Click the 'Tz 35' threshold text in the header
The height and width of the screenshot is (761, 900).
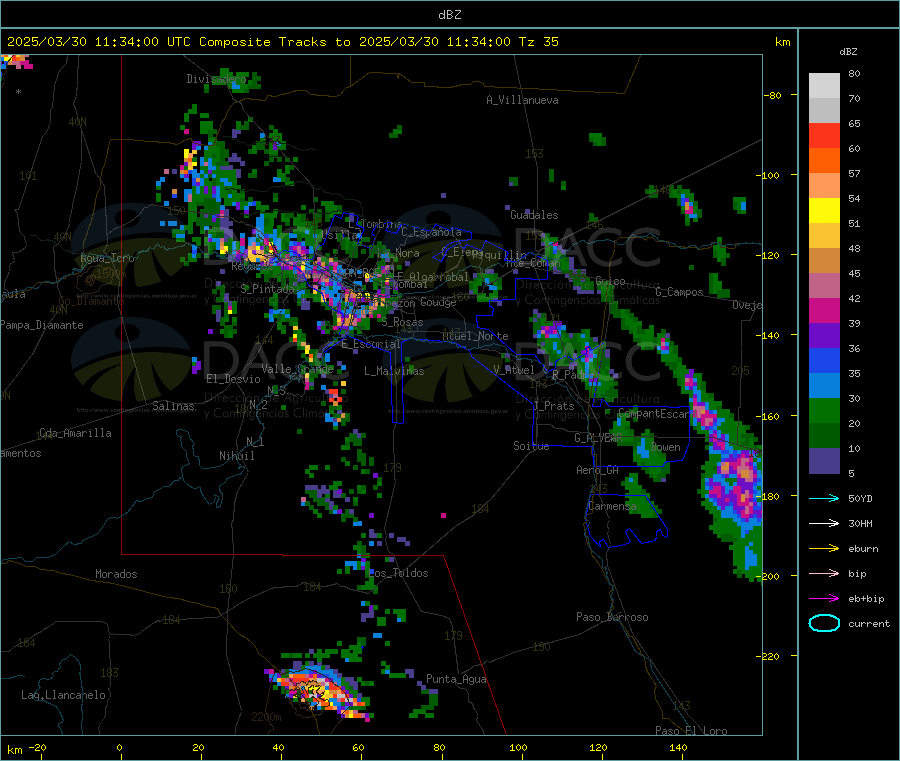click(x=538, y=42)
